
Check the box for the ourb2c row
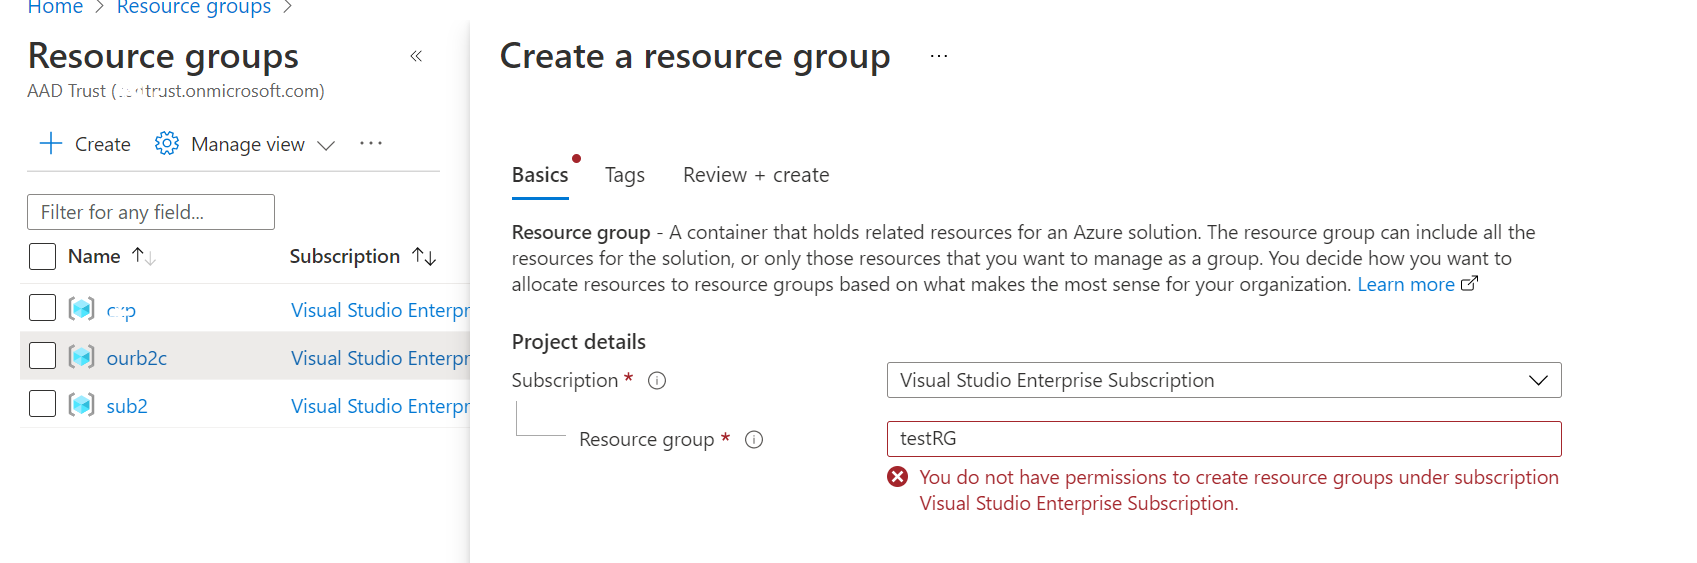coord(42,355)
